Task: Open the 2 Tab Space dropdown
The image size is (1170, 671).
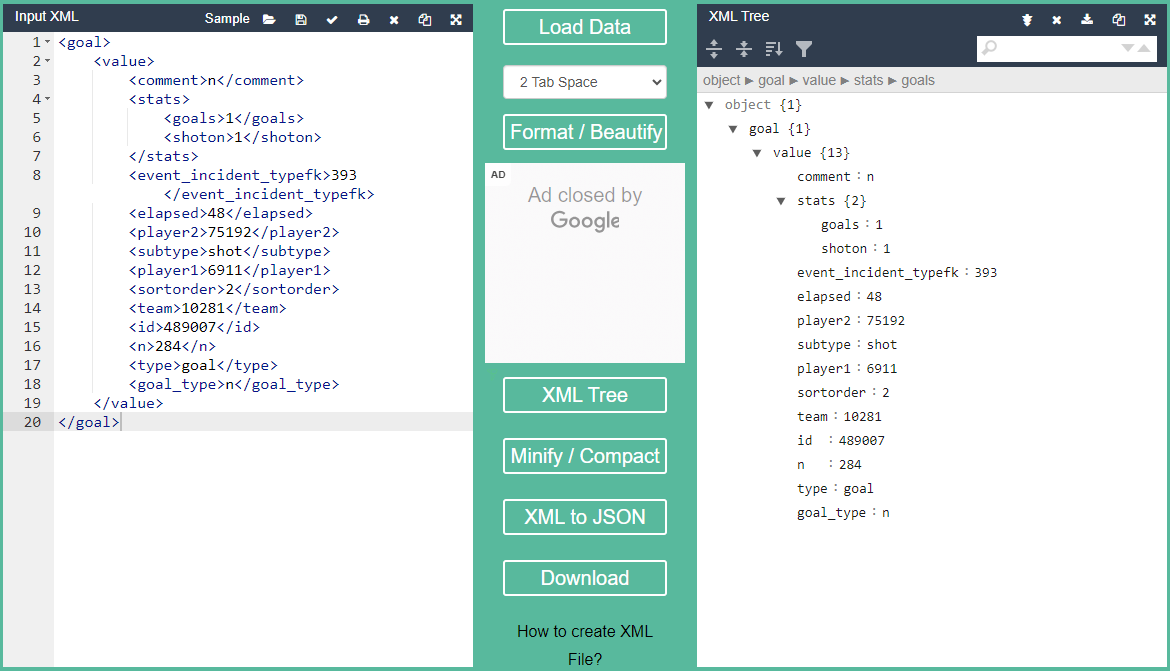Action: pos(584,82)
